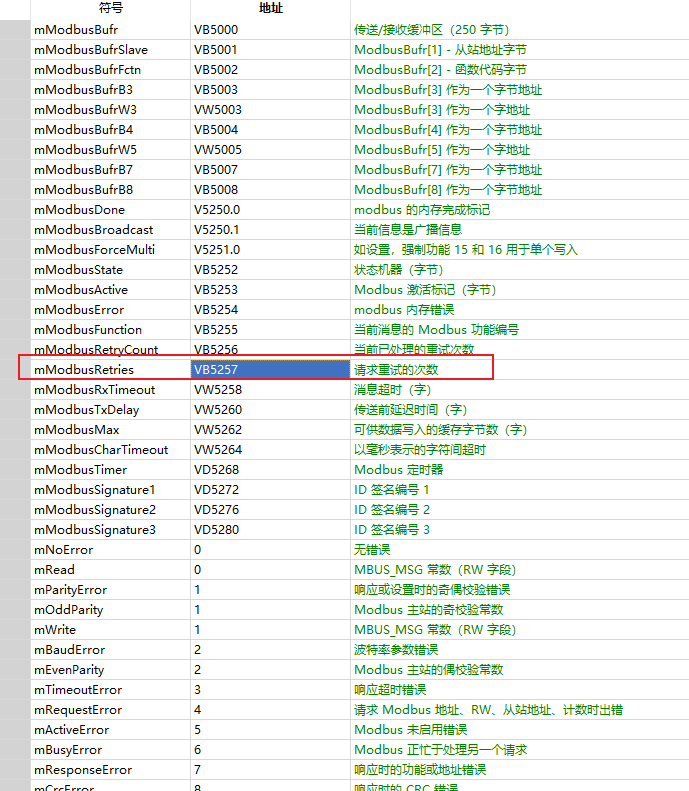This screenshot has width=689, height=791.
Task: Select address cell VW5003
Action: (270, 110)
